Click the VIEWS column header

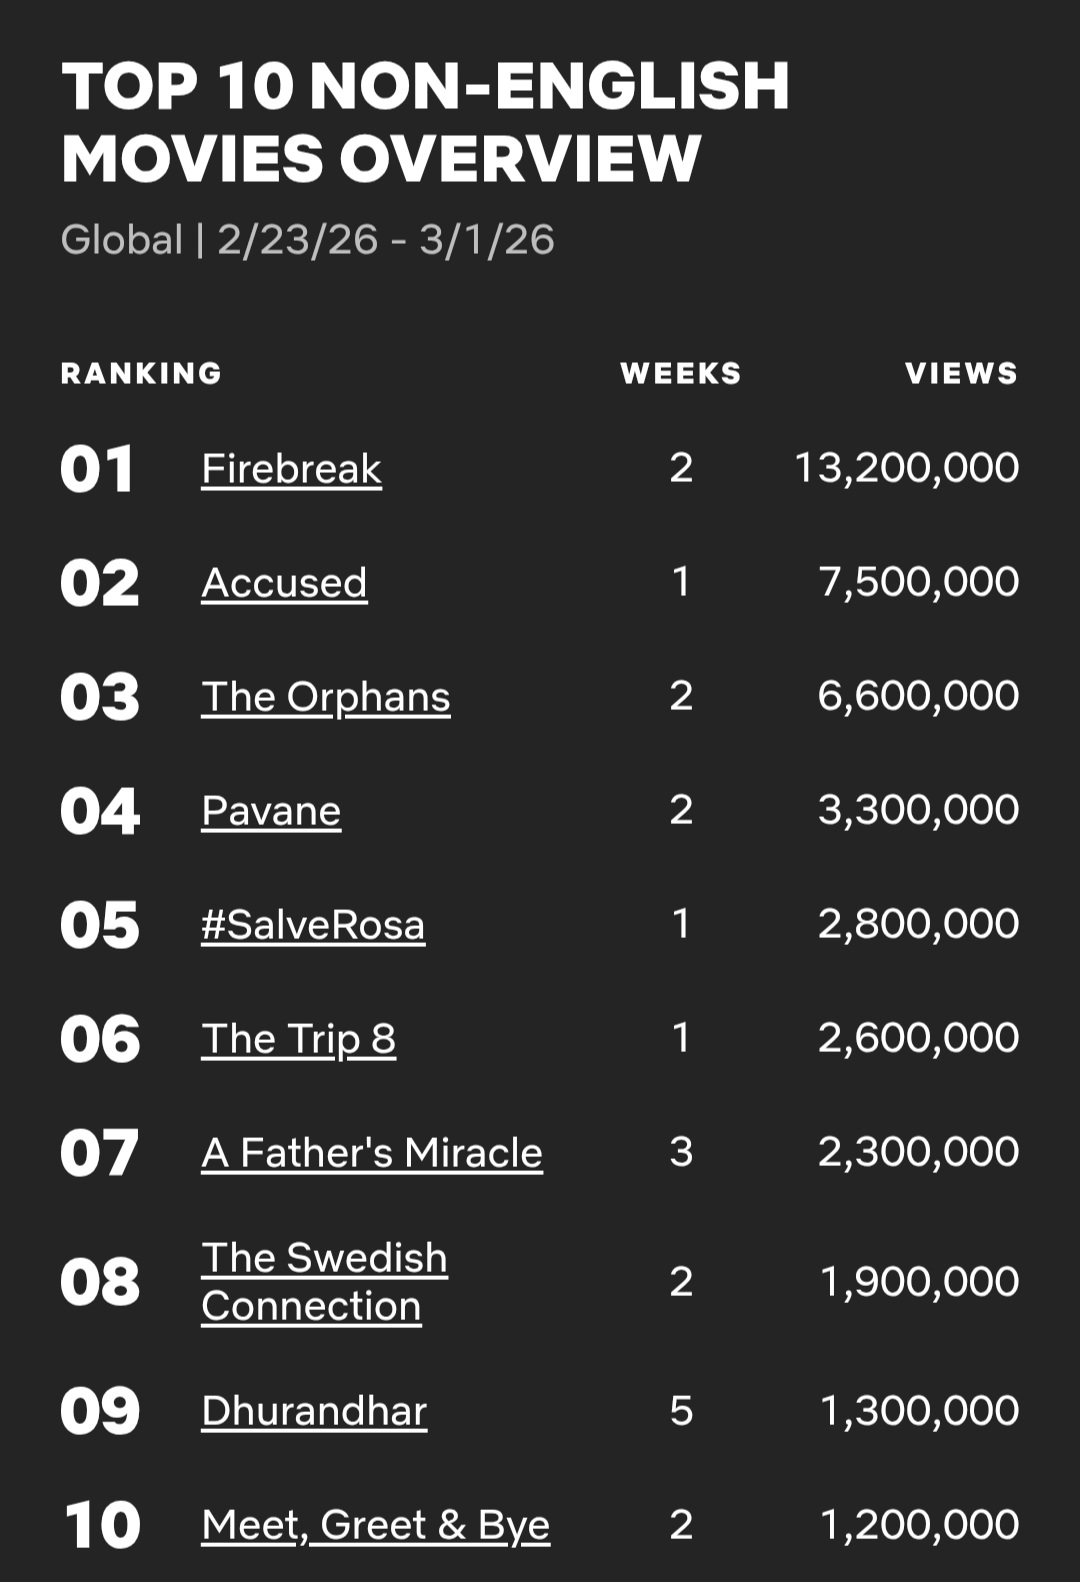961,373
